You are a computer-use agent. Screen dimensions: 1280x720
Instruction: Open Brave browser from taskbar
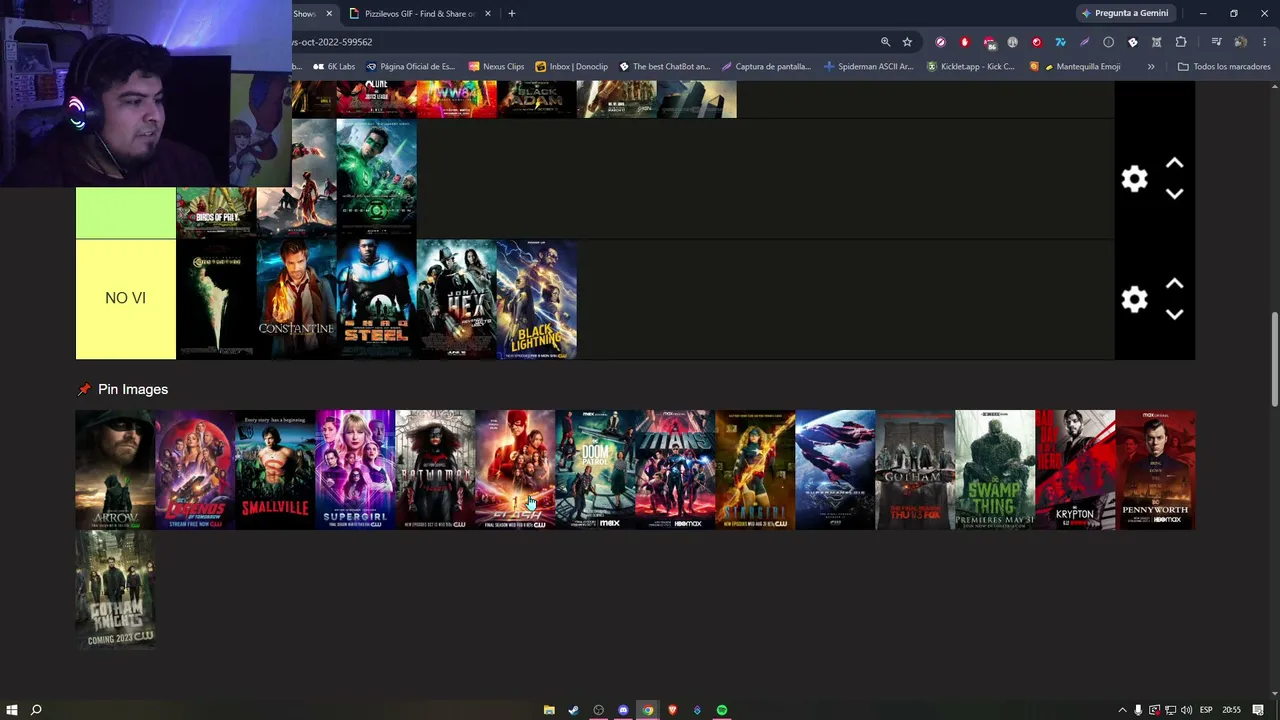coord(672,710)
